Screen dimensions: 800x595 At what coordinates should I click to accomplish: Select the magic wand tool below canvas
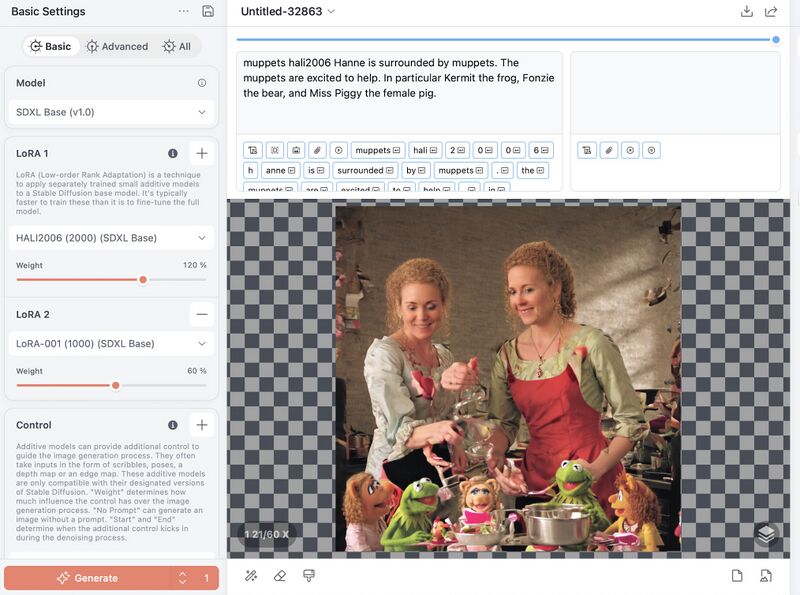(x=251, y=575)
